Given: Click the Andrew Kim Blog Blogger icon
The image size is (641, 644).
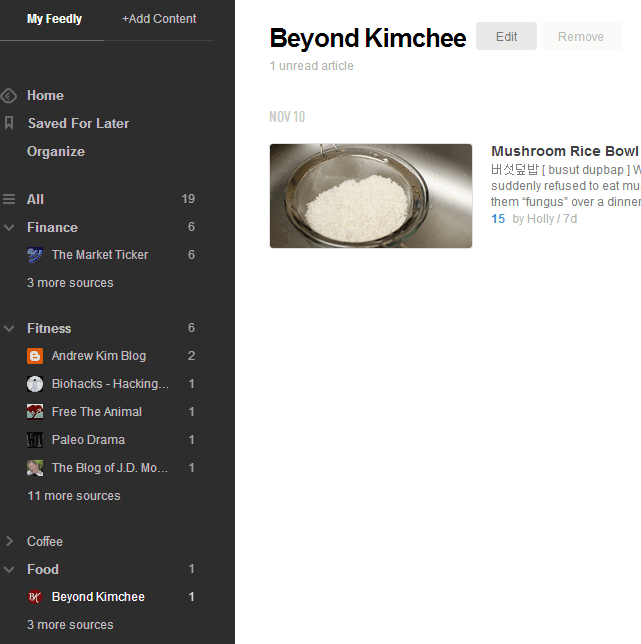Looking at the screenshot, I should point(35,356).
